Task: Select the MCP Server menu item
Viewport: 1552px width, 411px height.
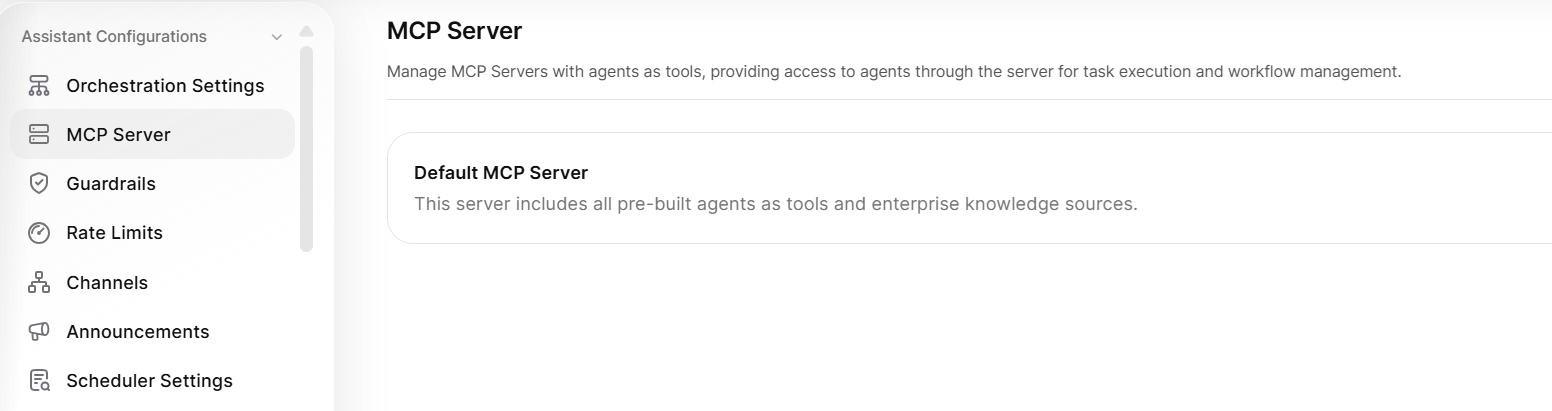Action: coord(118,135)
